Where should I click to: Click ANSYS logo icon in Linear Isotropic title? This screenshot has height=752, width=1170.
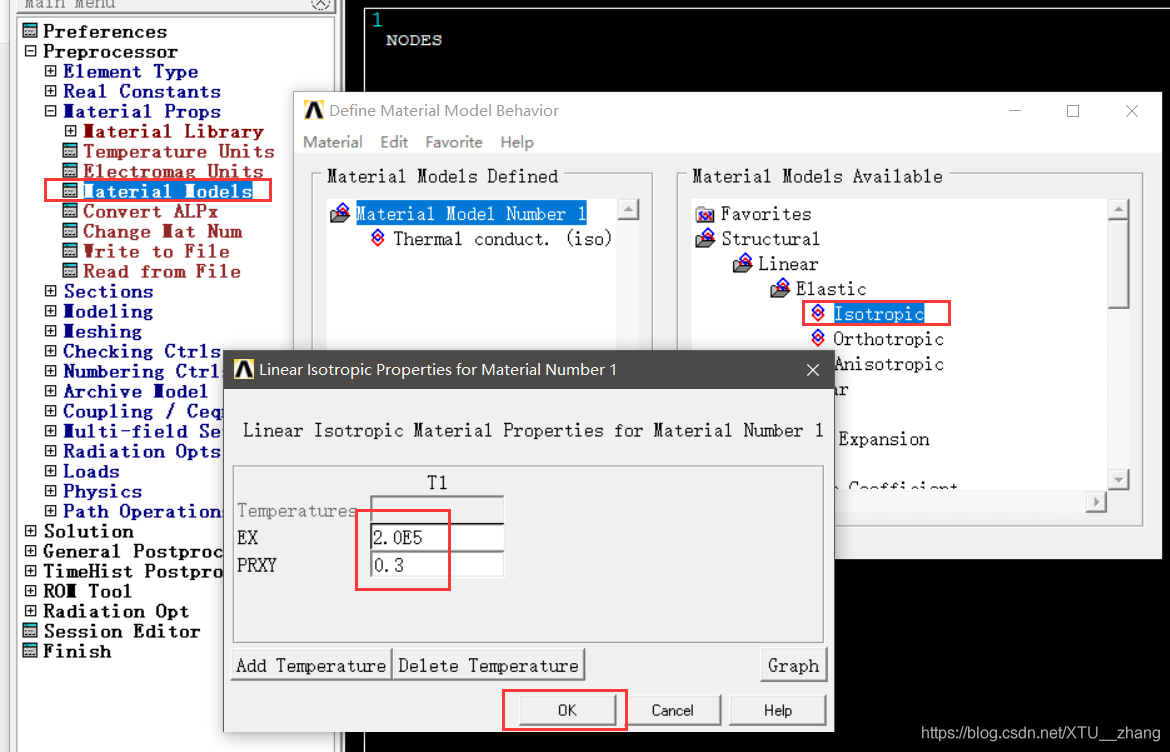[x=244, y=369]
